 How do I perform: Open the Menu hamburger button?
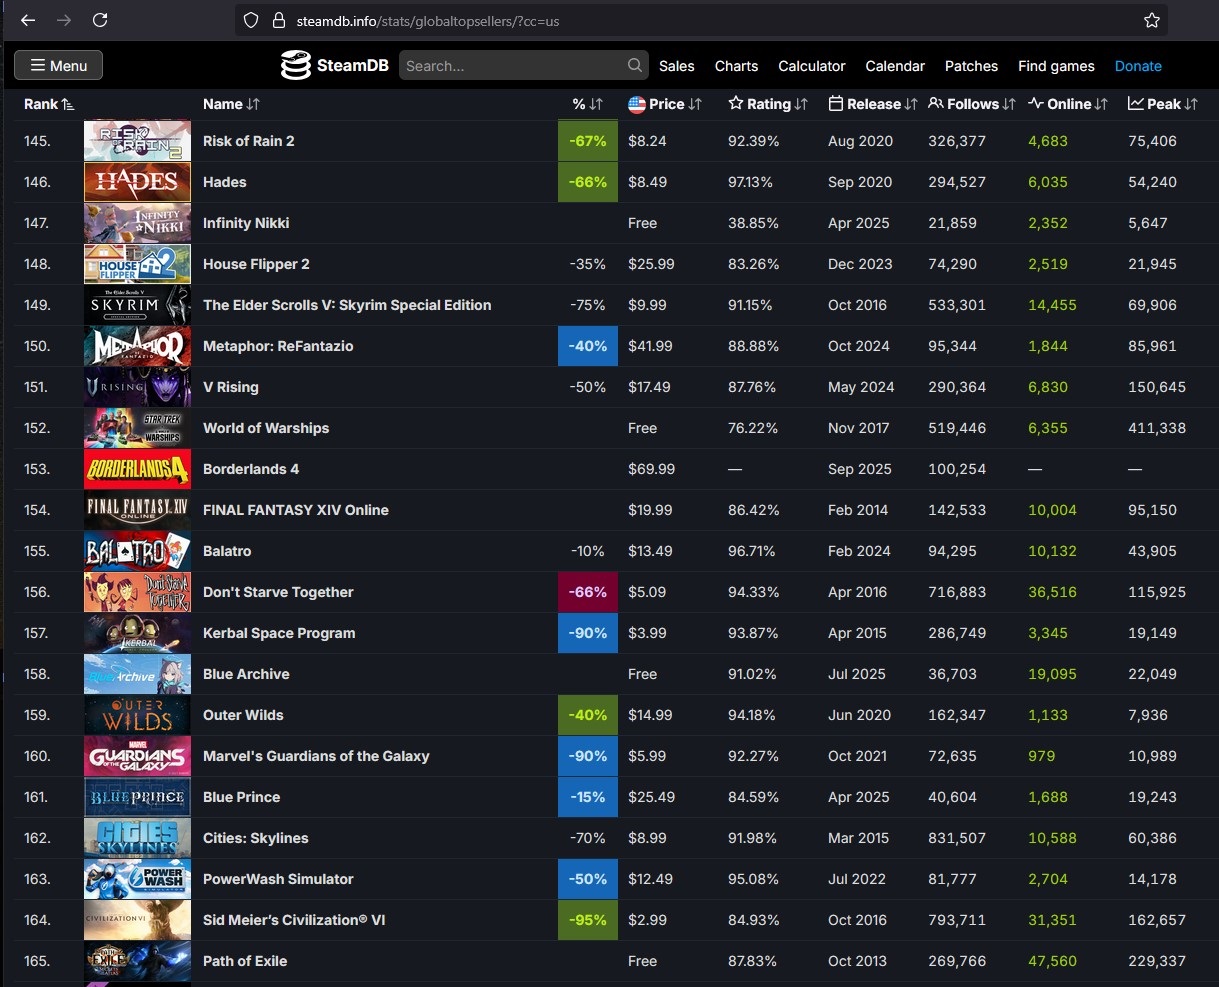[58, 66]
